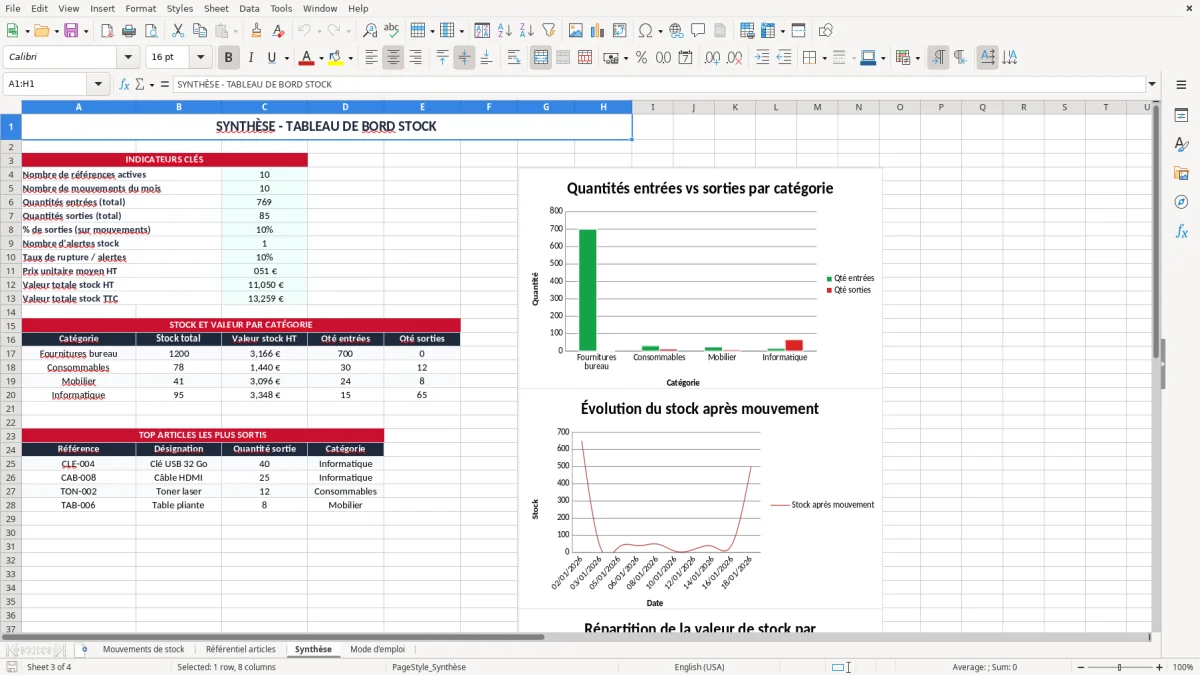Toggle Center Horizontally alignment
The width and height of the screenshot is (1200, 675).
(393, 58)
